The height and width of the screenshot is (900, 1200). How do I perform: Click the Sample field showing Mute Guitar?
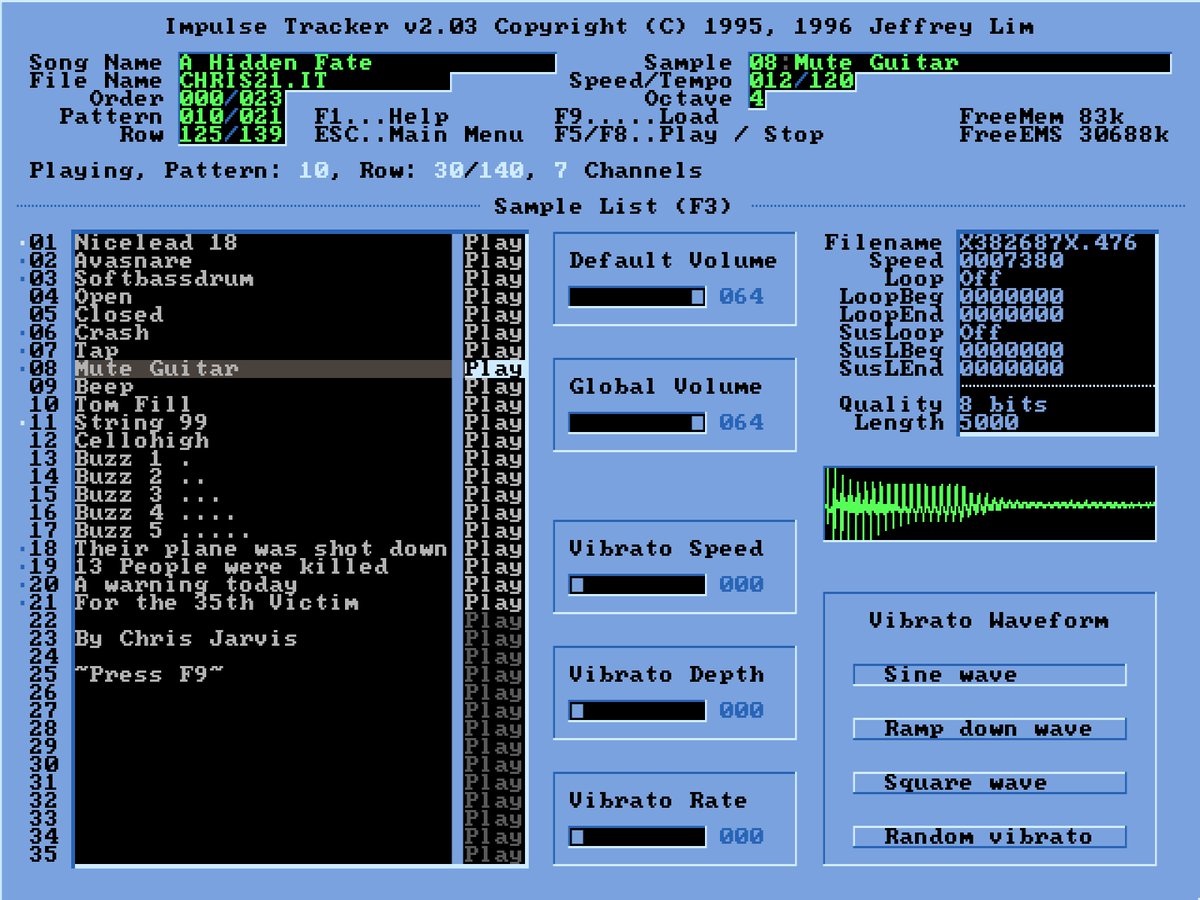point(959,63)
